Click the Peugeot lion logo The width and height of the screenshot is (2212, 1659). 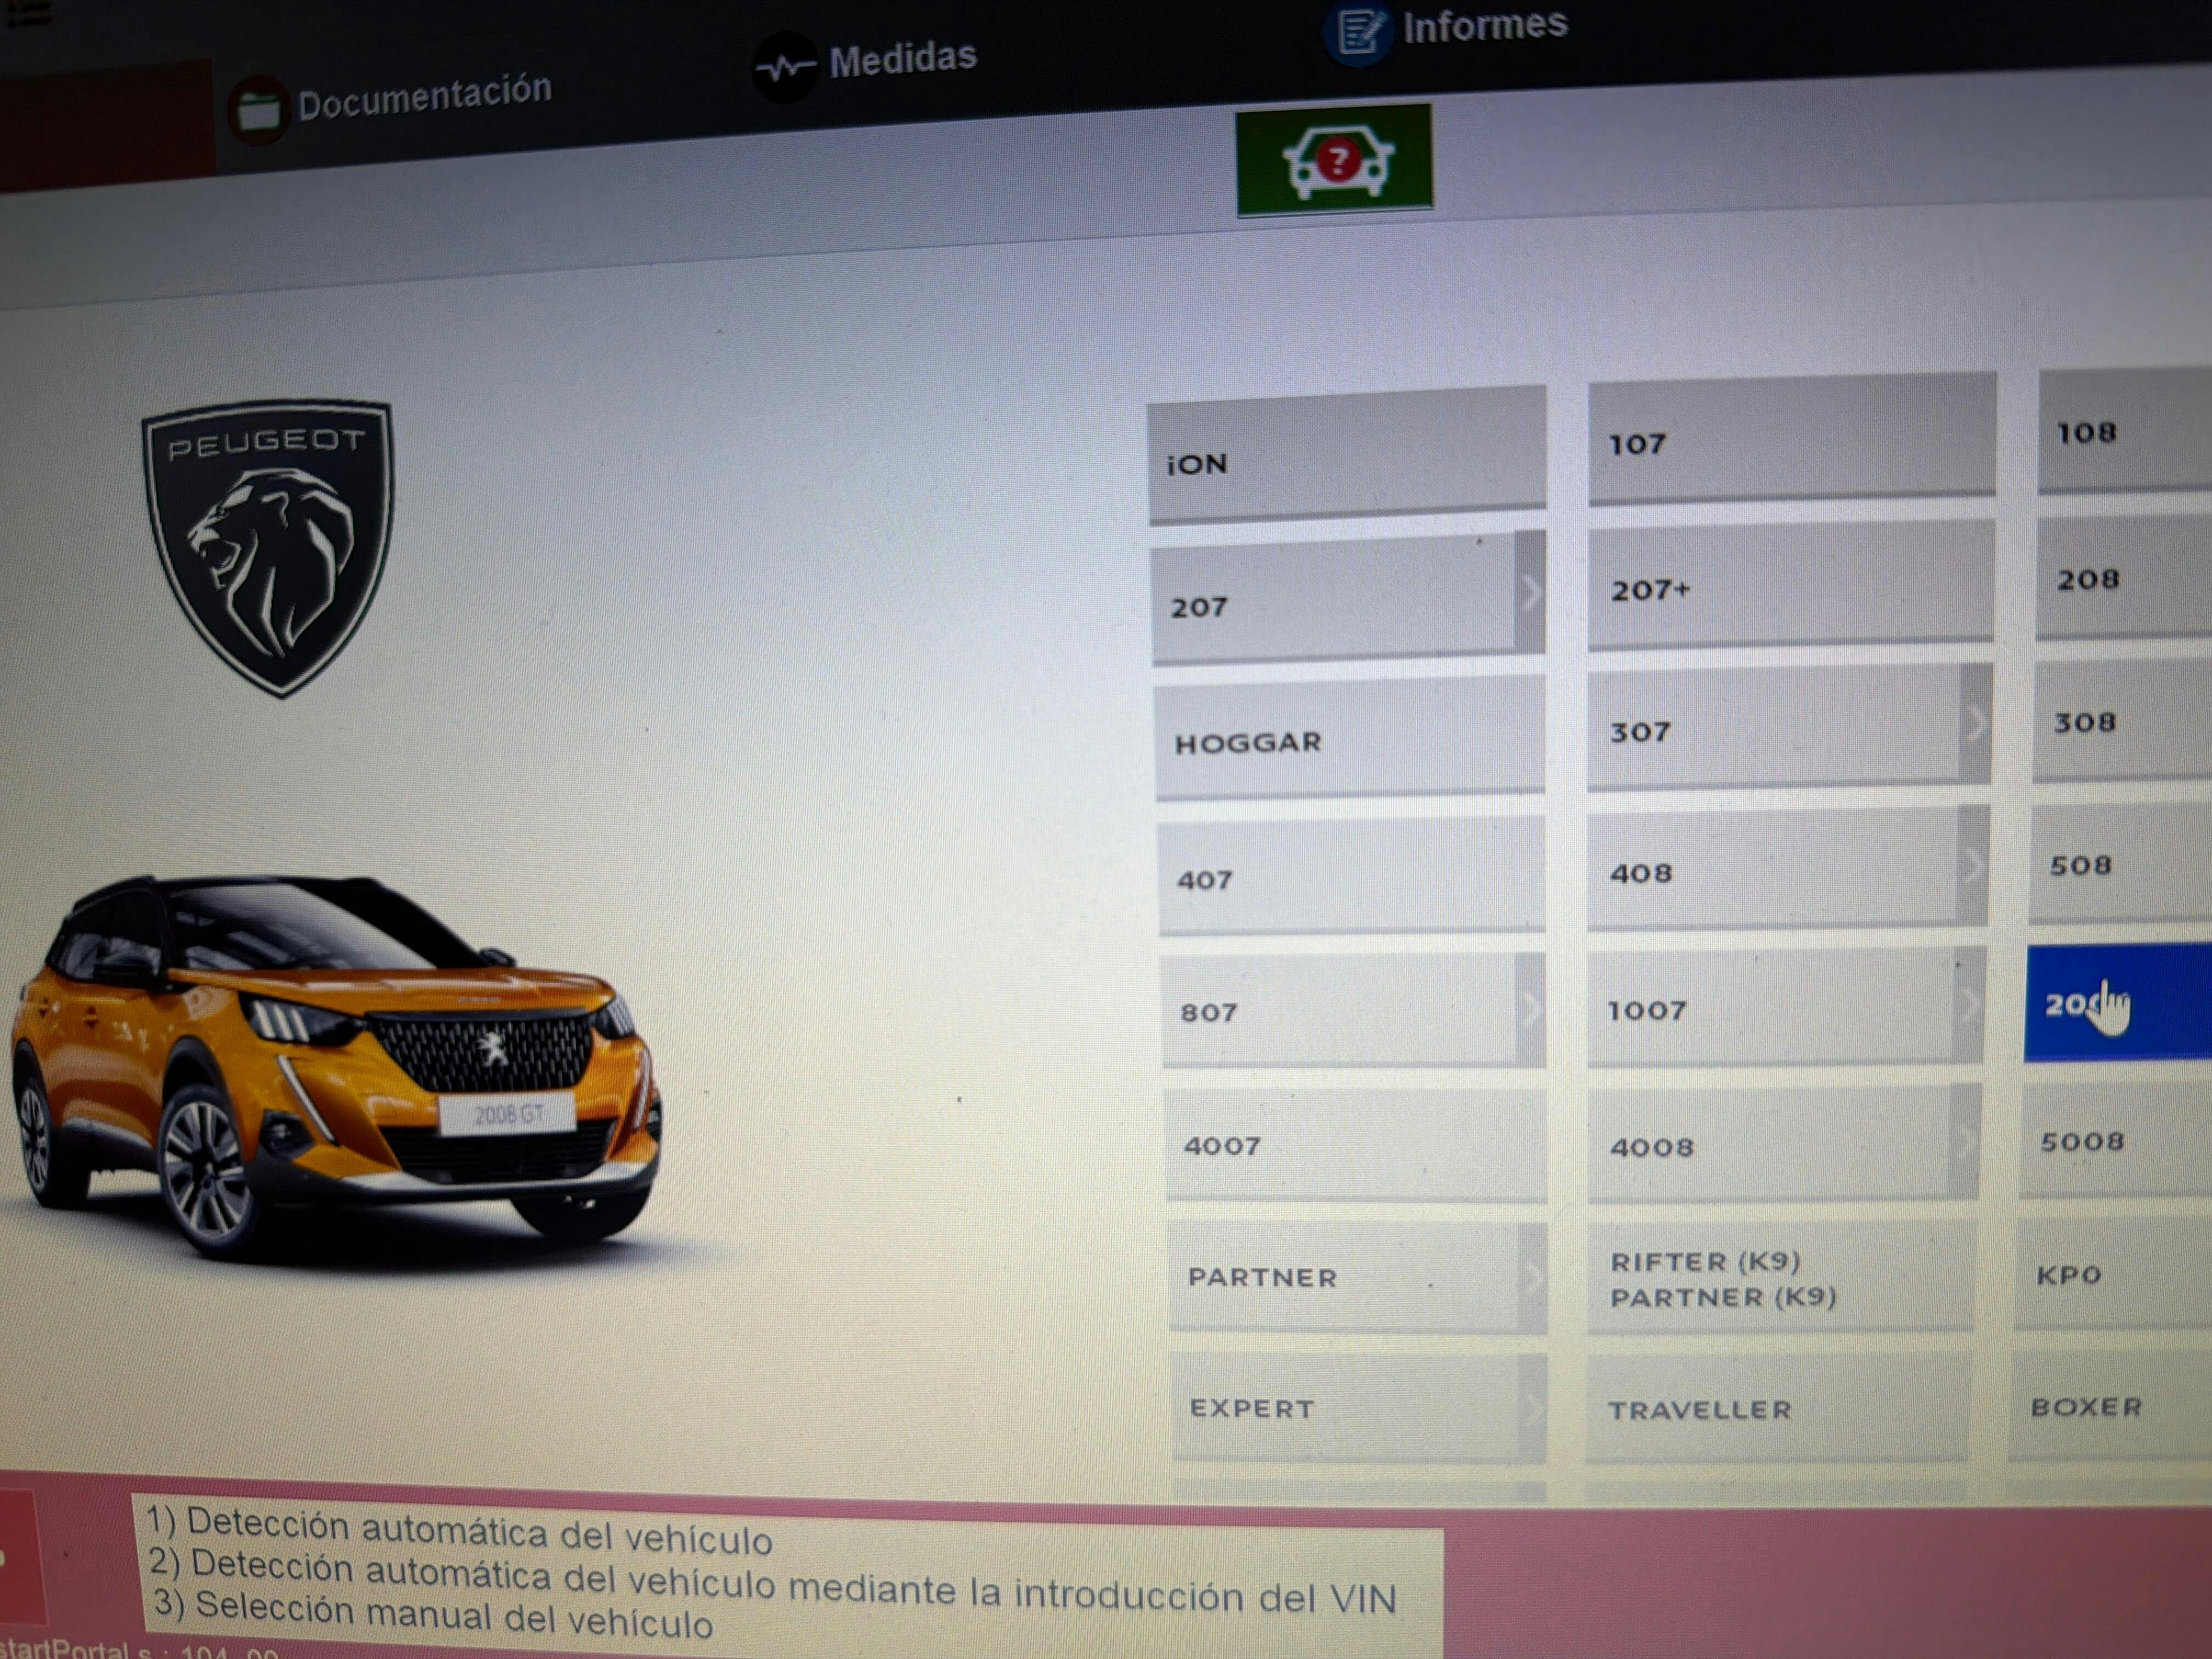[268, 546]
